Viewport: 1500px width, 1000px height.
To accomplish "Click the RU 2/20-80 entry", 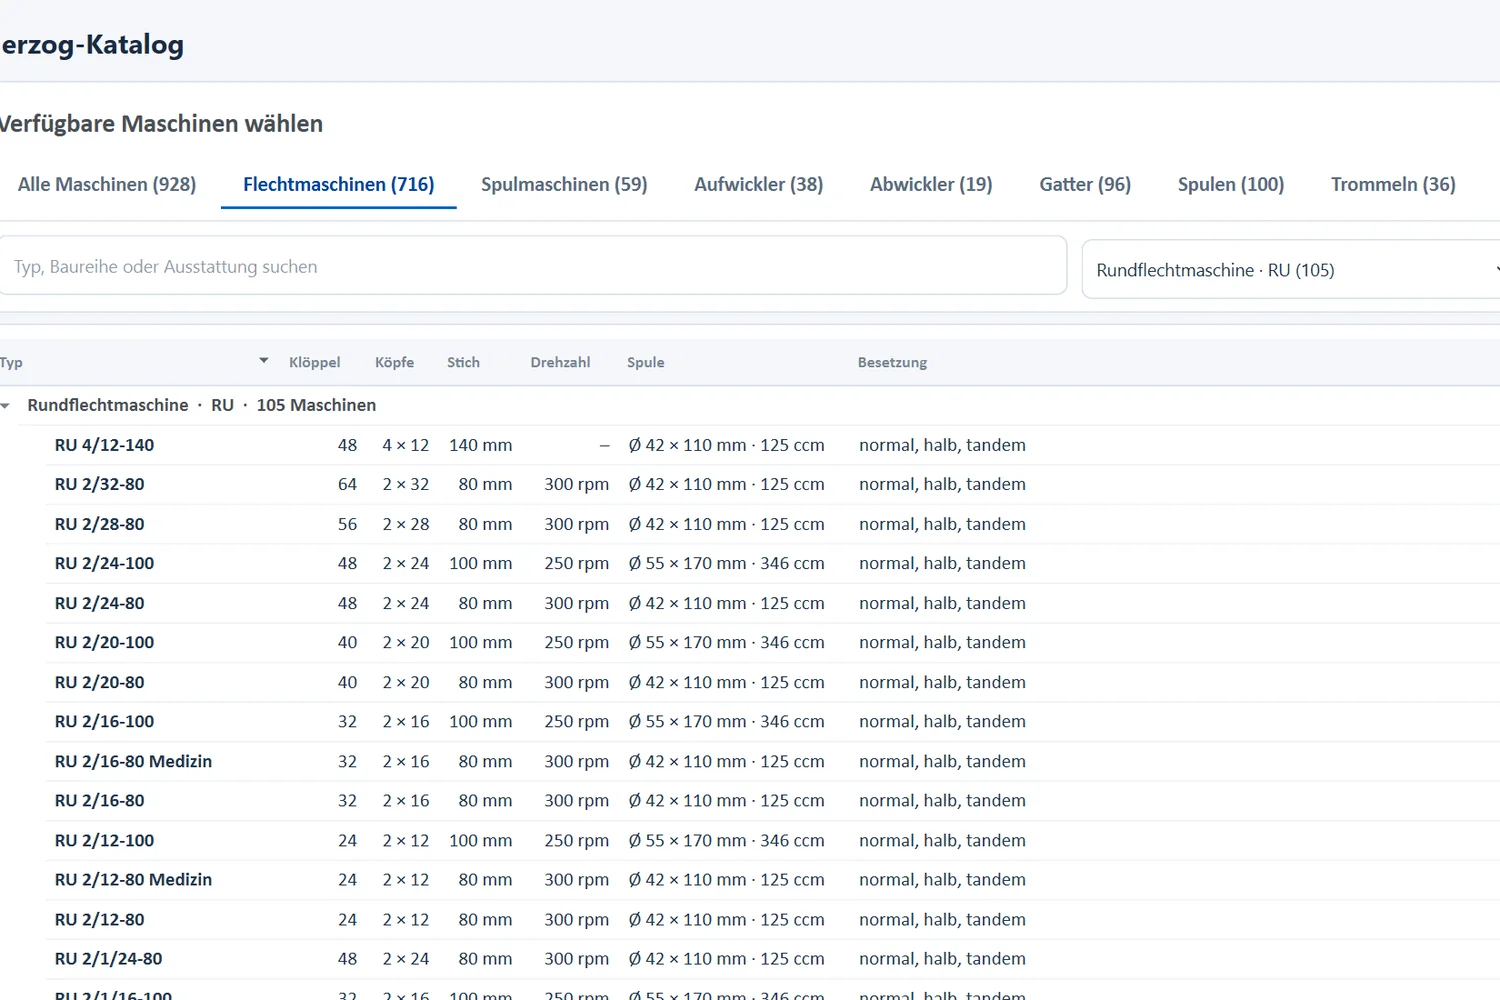I will [x=772, y=682].
